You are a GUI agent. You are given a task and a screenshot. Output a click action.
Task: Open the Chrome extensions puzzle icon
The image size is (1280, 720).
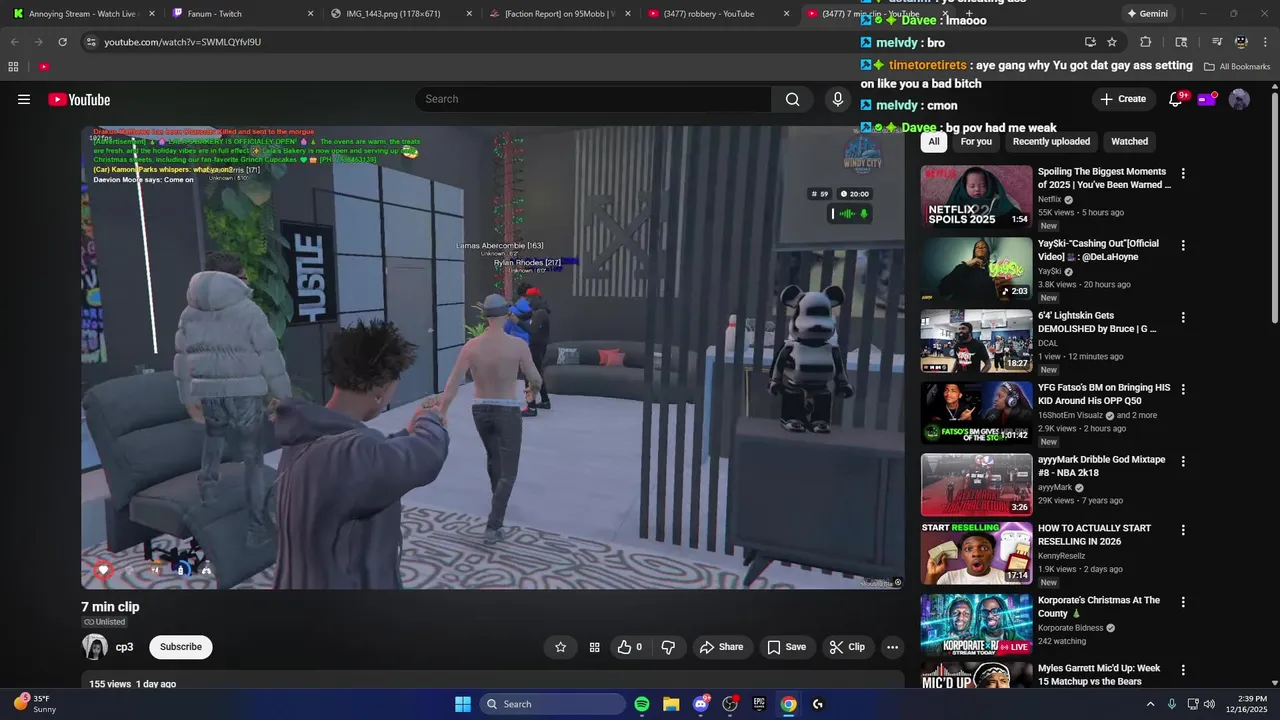pos(1146,42)
